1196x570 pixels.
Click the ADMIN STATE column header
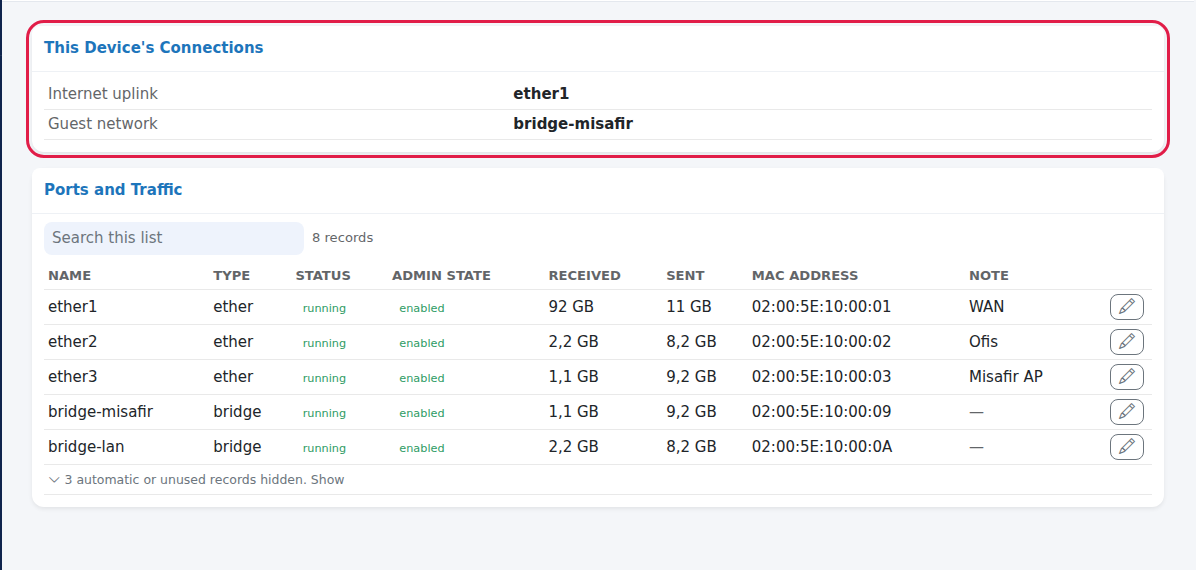pyautogui.click(x=441, y=275)
